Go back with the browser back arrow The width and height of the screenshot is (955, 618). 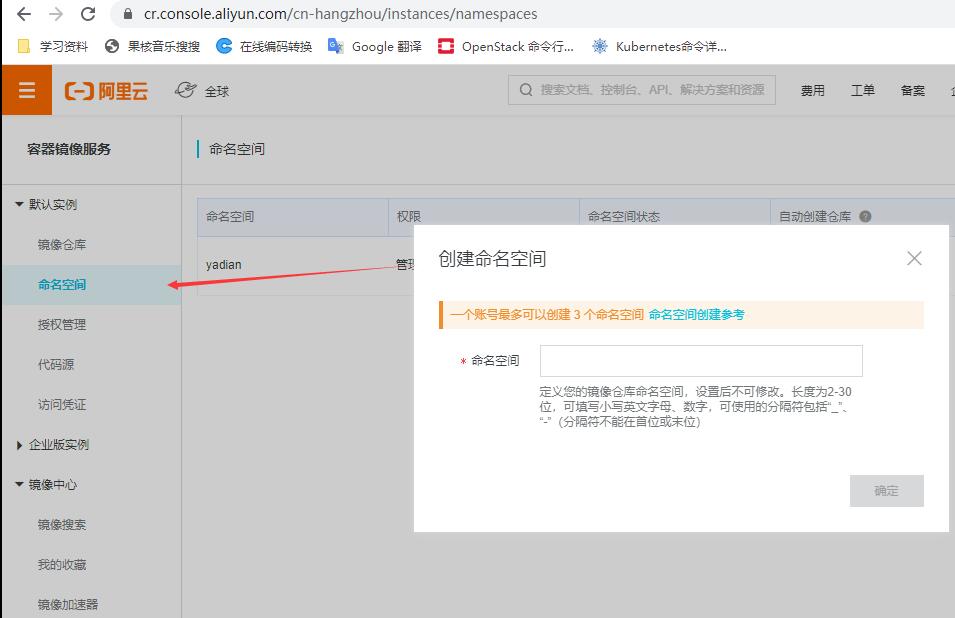pos(24,13)
